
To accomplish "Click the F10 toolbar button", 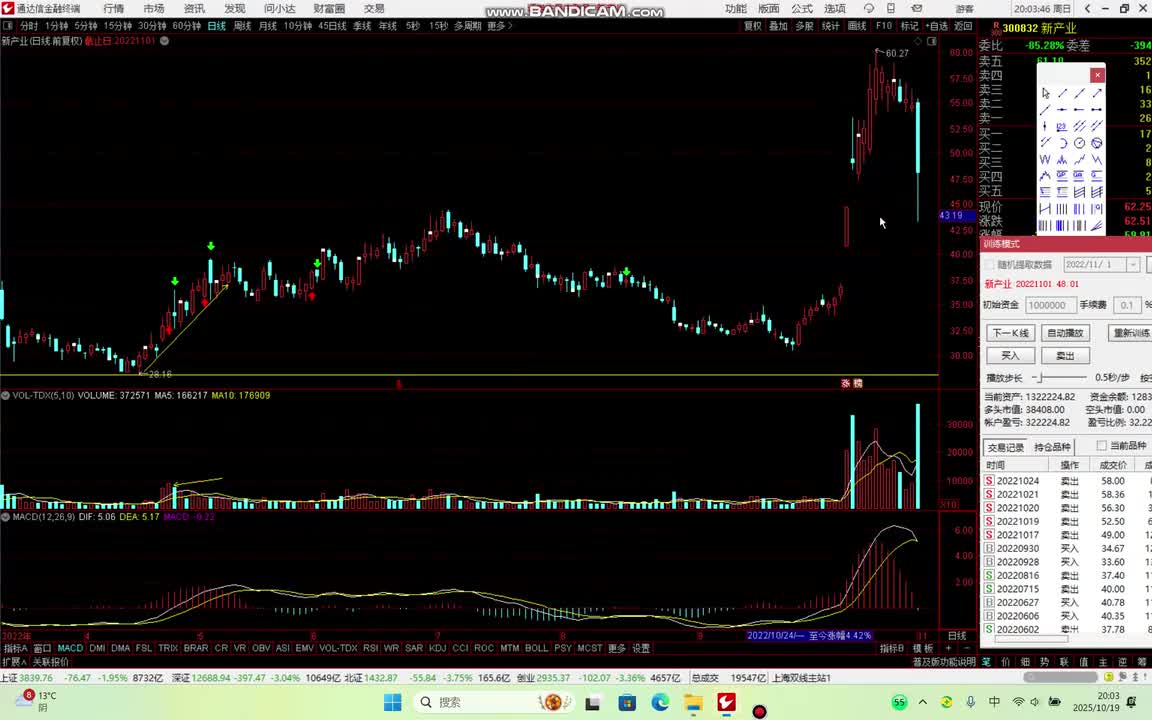I will pyautogui.click(x=884, y=26).
